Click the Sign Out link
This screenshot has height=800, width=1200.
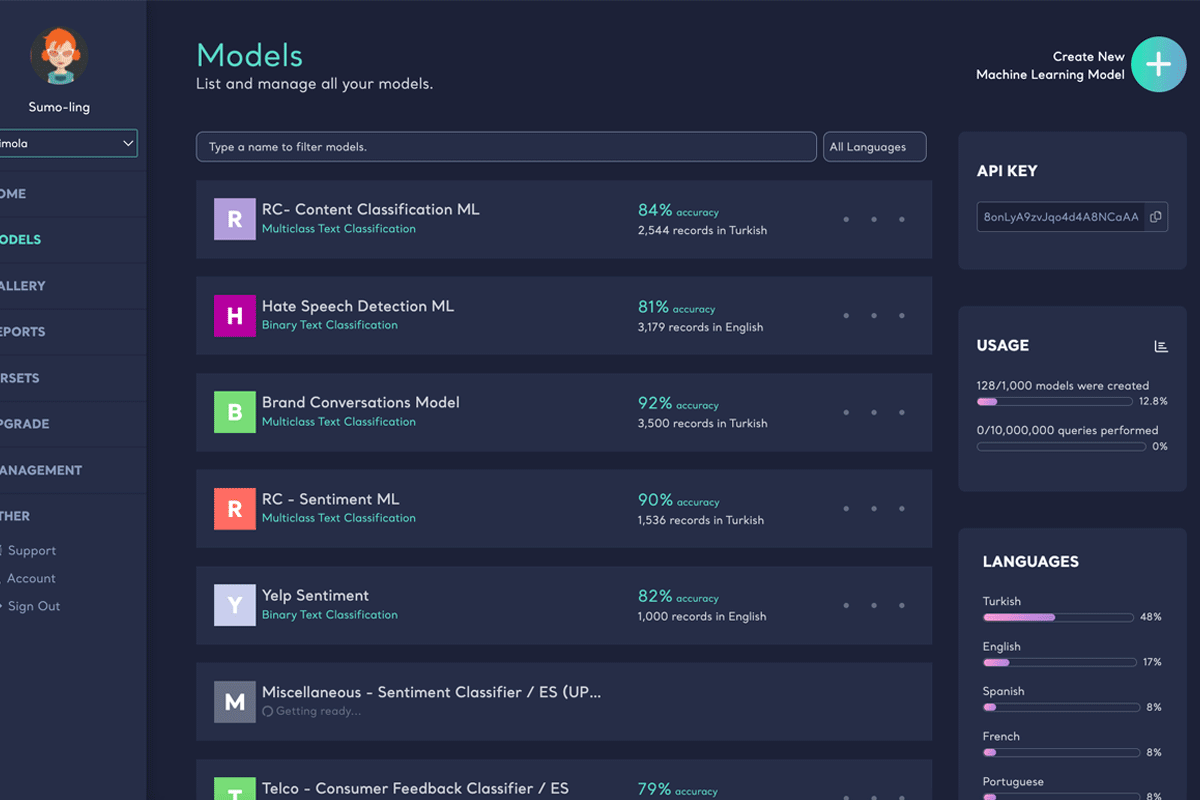click(34, 606)
